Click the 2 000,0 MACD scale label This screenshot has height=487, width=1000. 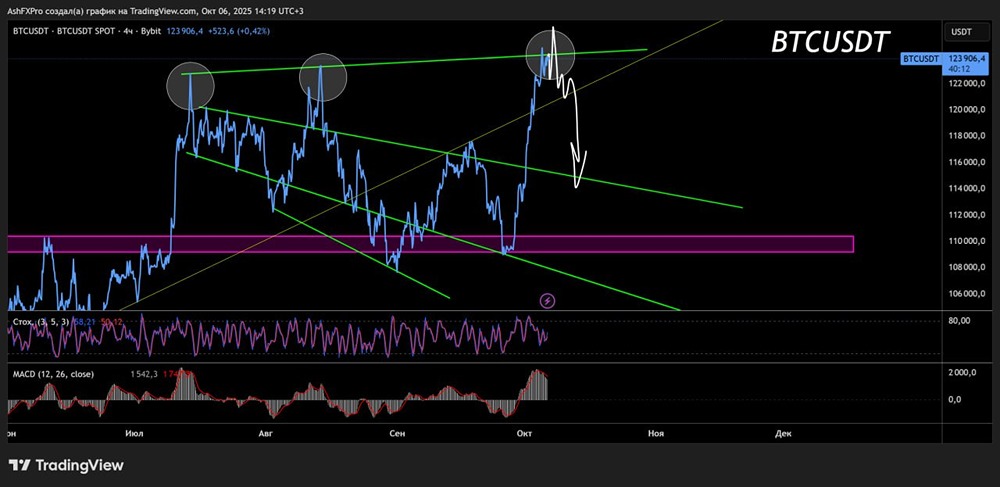click(963, 373)
